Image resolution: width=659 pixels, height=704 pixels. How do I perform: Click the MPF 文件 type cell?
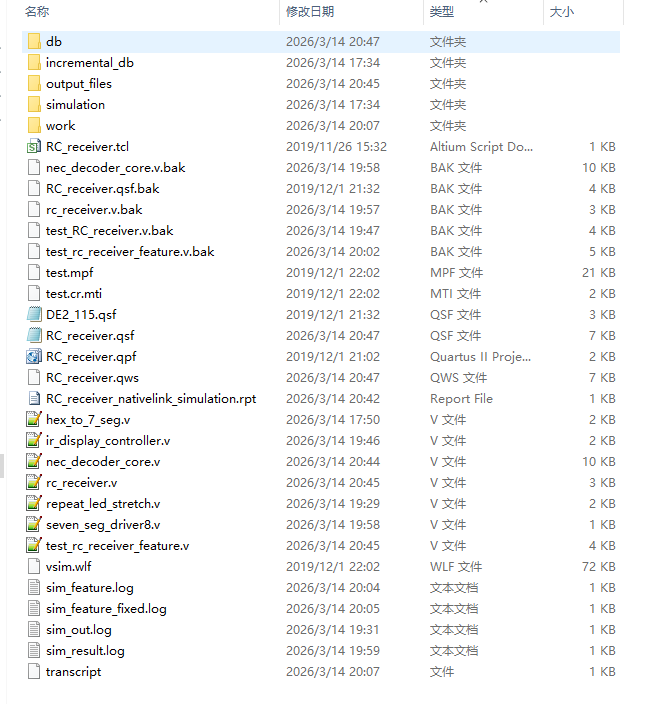point(456,273)
